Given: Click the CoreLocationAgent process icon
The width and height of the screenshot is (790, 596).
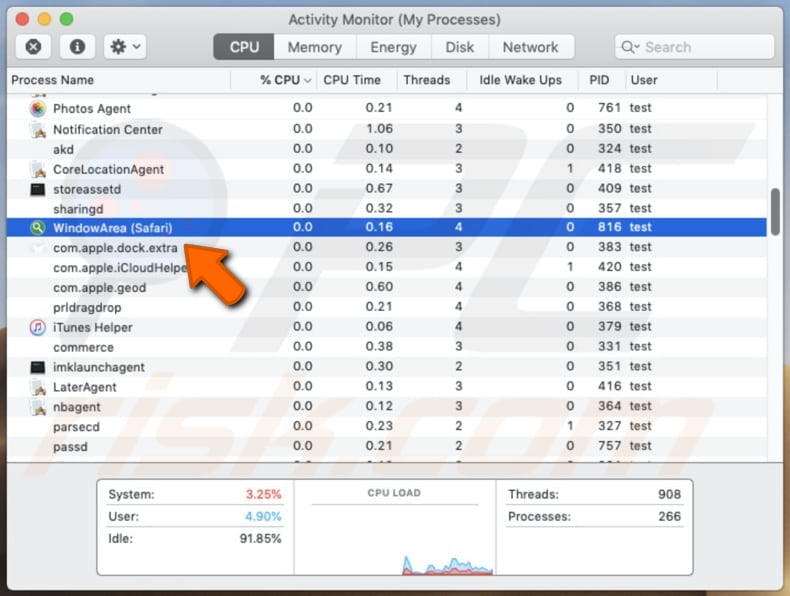Looking at the screenshot, I should coord(38,169).
